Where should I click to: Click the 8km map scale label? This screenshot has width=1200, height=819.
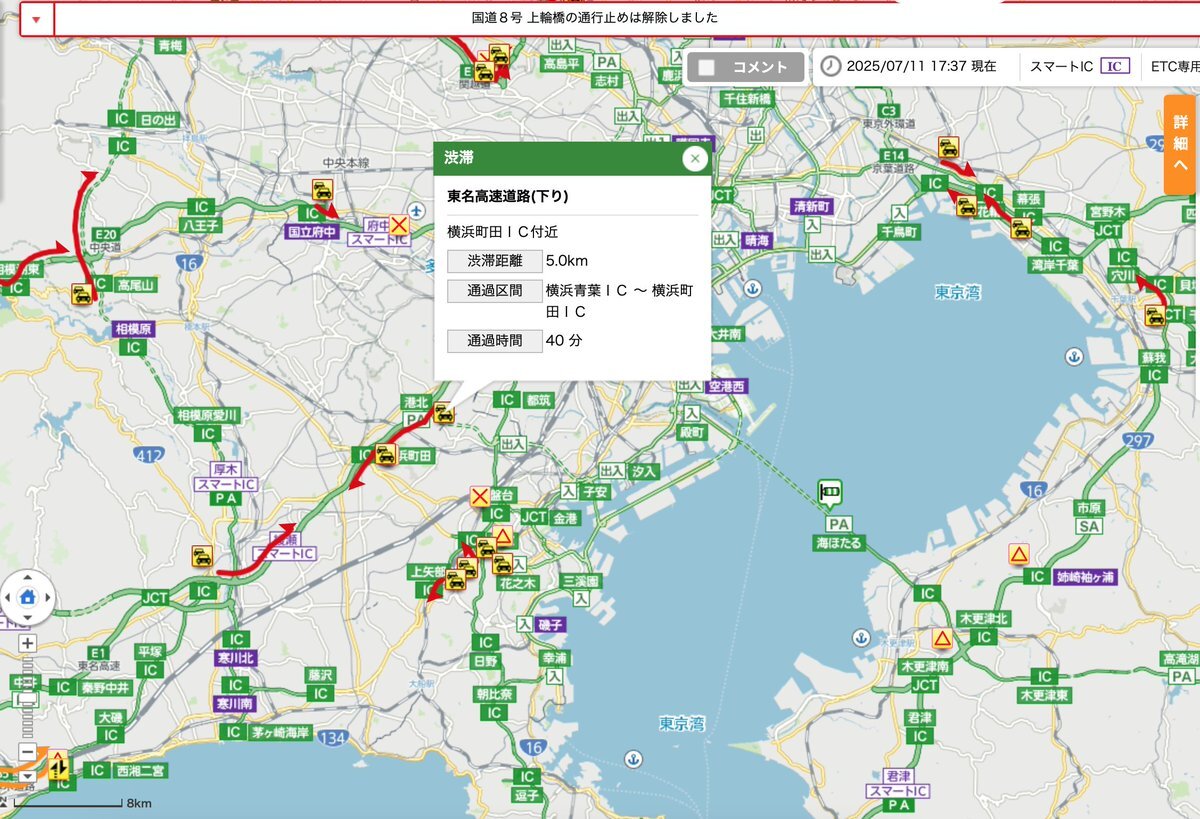point(138,803)
